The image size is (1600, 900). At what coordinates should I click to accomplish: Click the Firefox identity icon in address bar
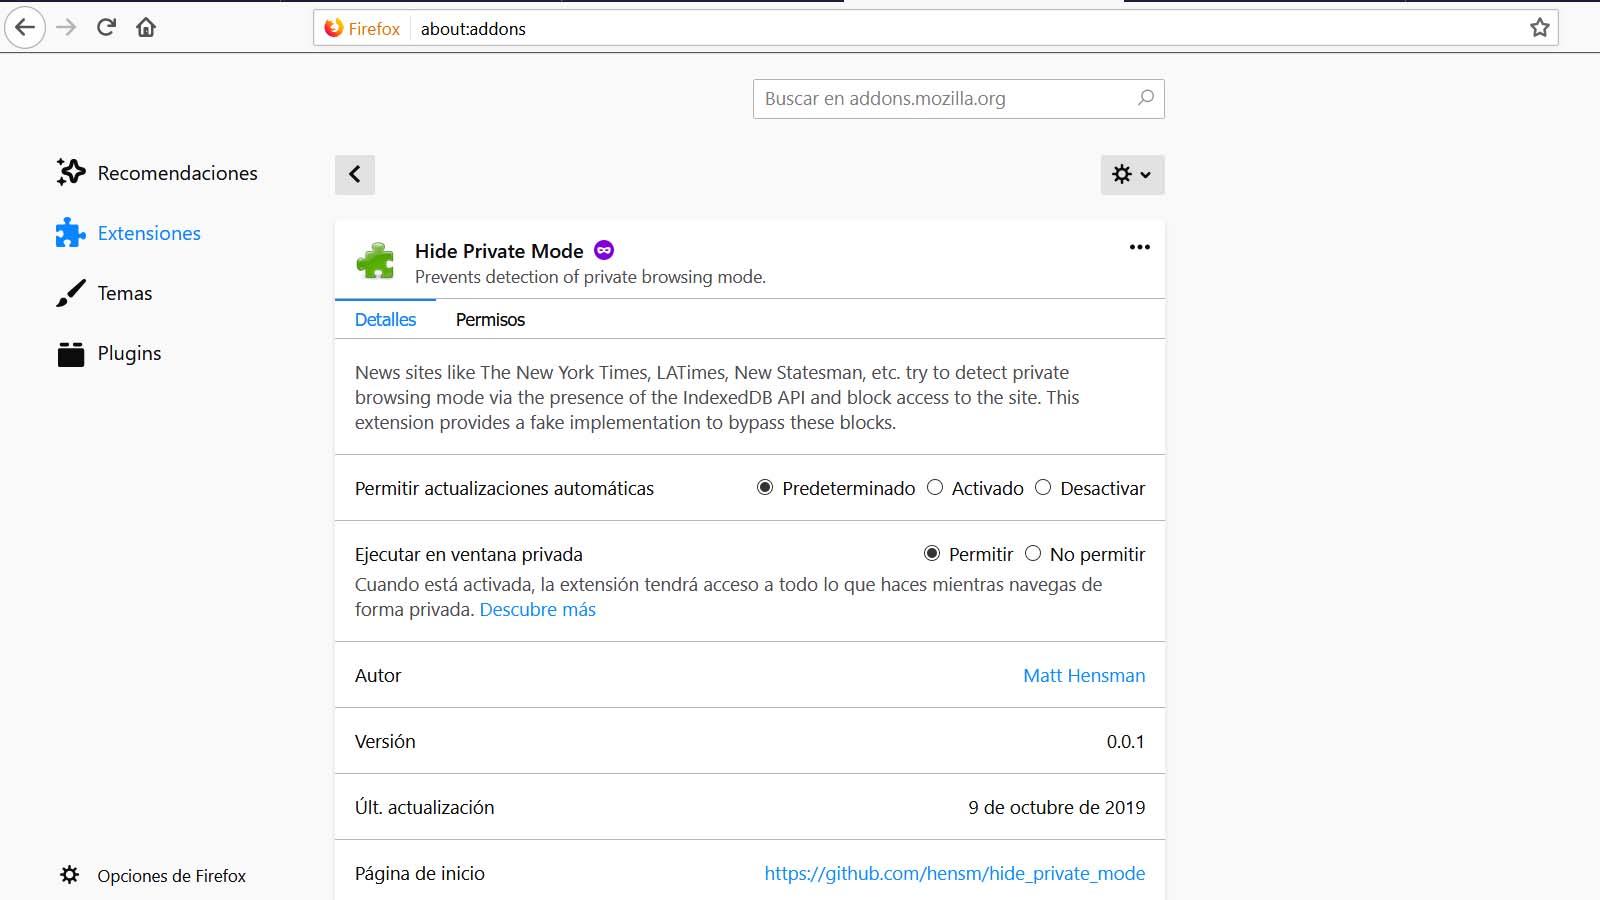click(334, 28)
